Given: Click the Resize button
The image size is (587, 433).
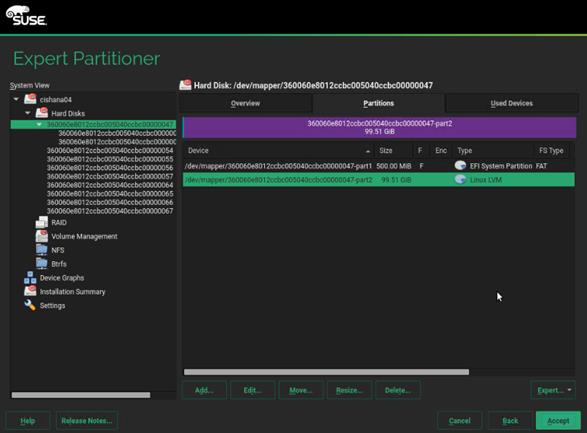Looking at the screenshot, I should (349, 390).
